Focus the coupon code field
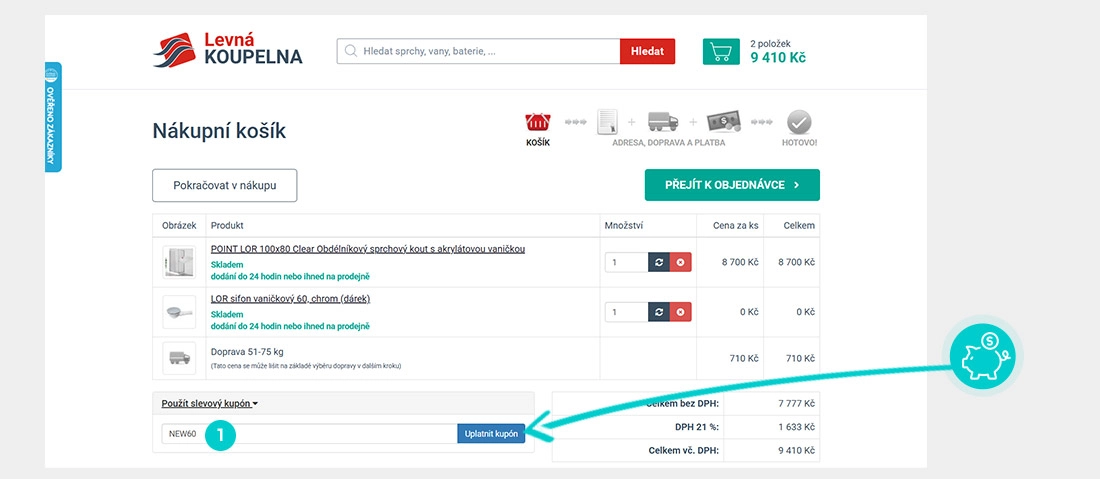Image resolution: width=1100 pixels, height=479 pixels. pos(309,433)
